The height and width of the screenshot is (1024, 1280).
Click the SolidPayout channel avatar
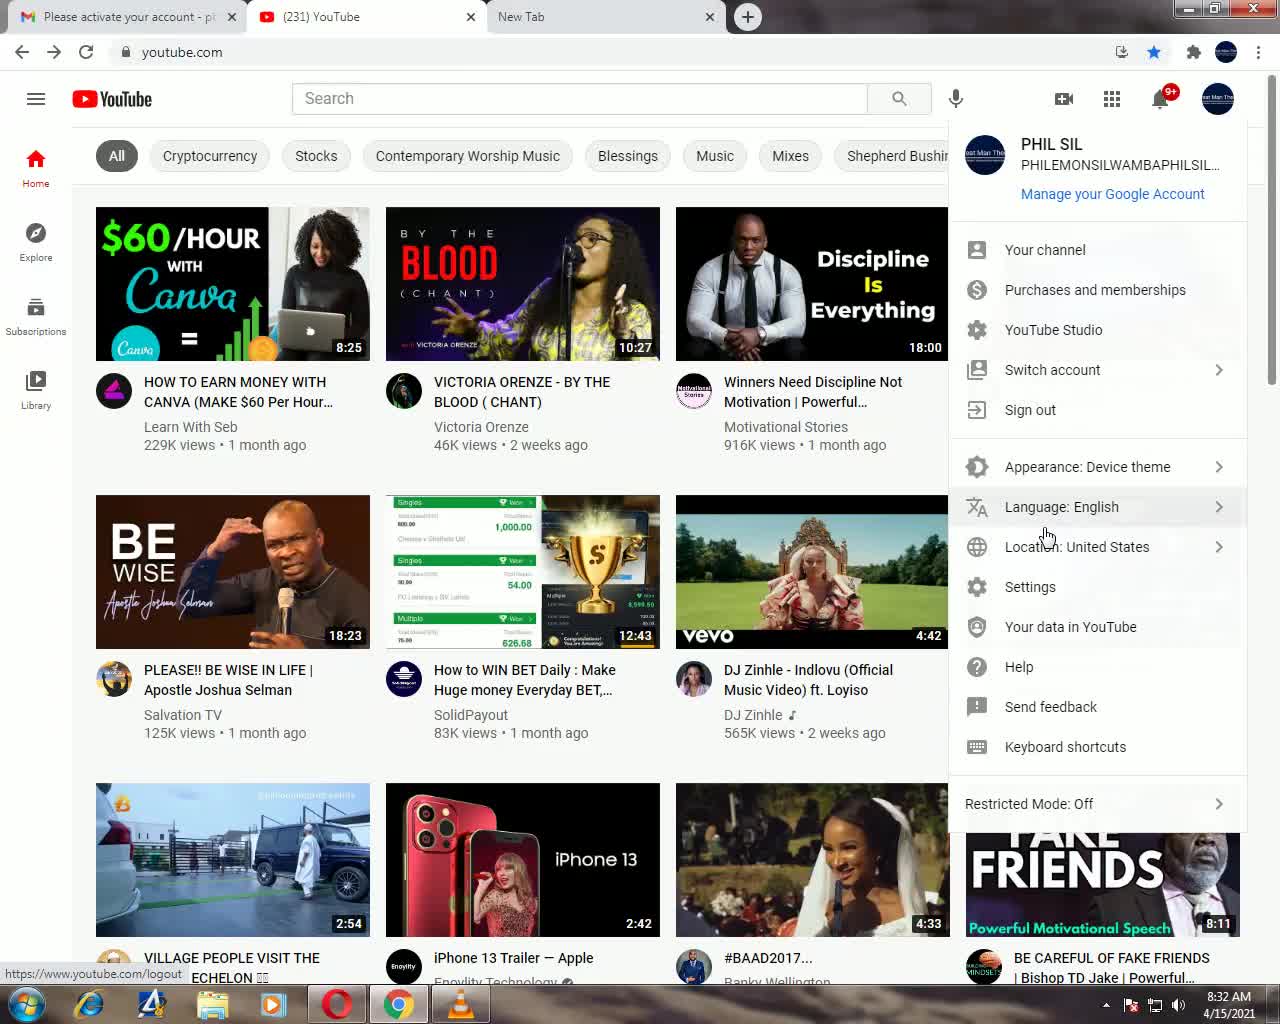pos(404,679)
